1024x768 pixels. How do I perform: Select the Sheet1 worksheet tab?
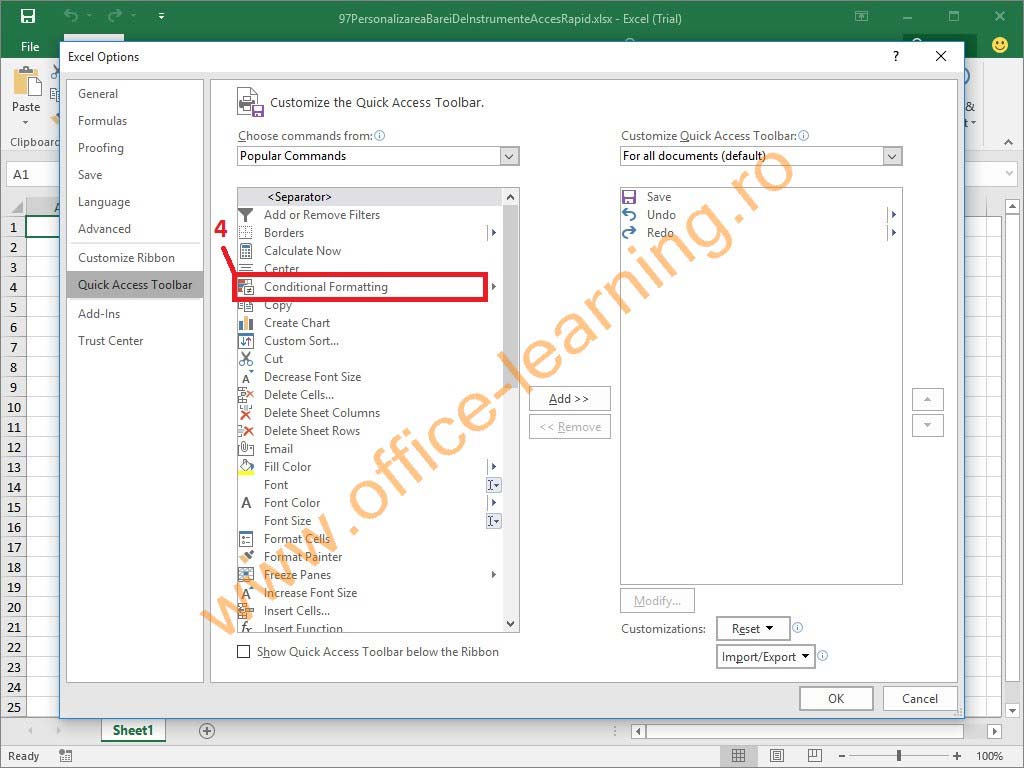[x=133, y=730]
